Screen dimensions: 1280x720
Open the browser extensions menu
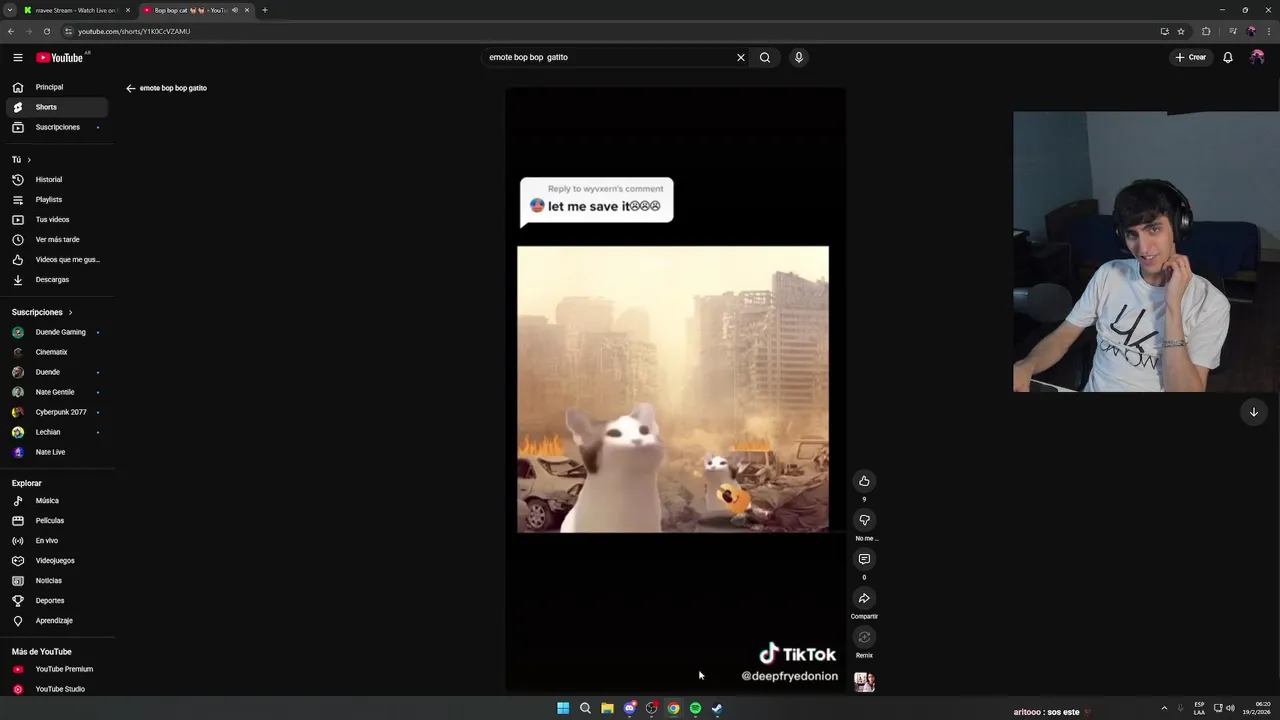1206,31
